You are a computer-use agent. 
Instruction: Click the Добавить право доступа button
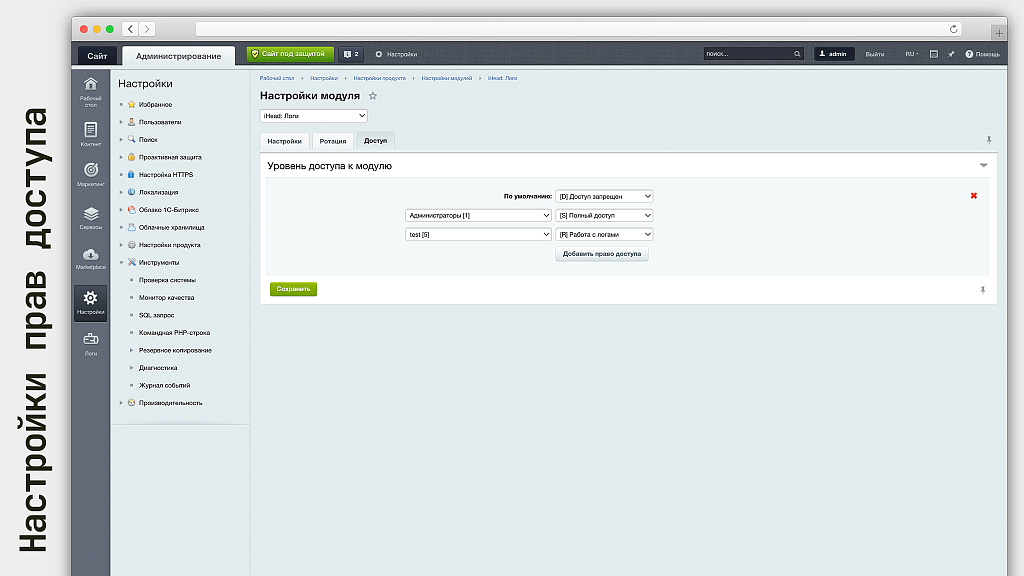tap(602, 254)
